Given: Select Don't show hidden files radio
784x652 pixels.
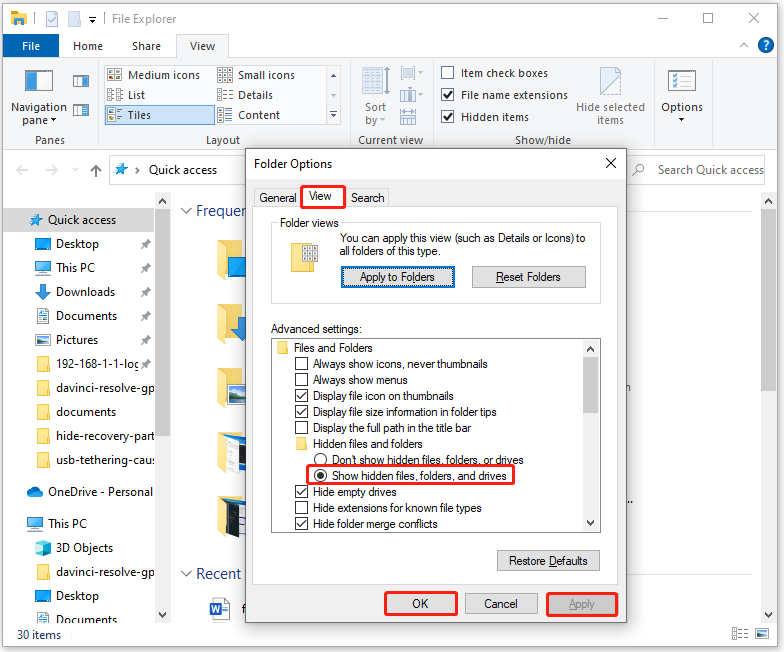Looking at the screenshot, I should (320, 460).
